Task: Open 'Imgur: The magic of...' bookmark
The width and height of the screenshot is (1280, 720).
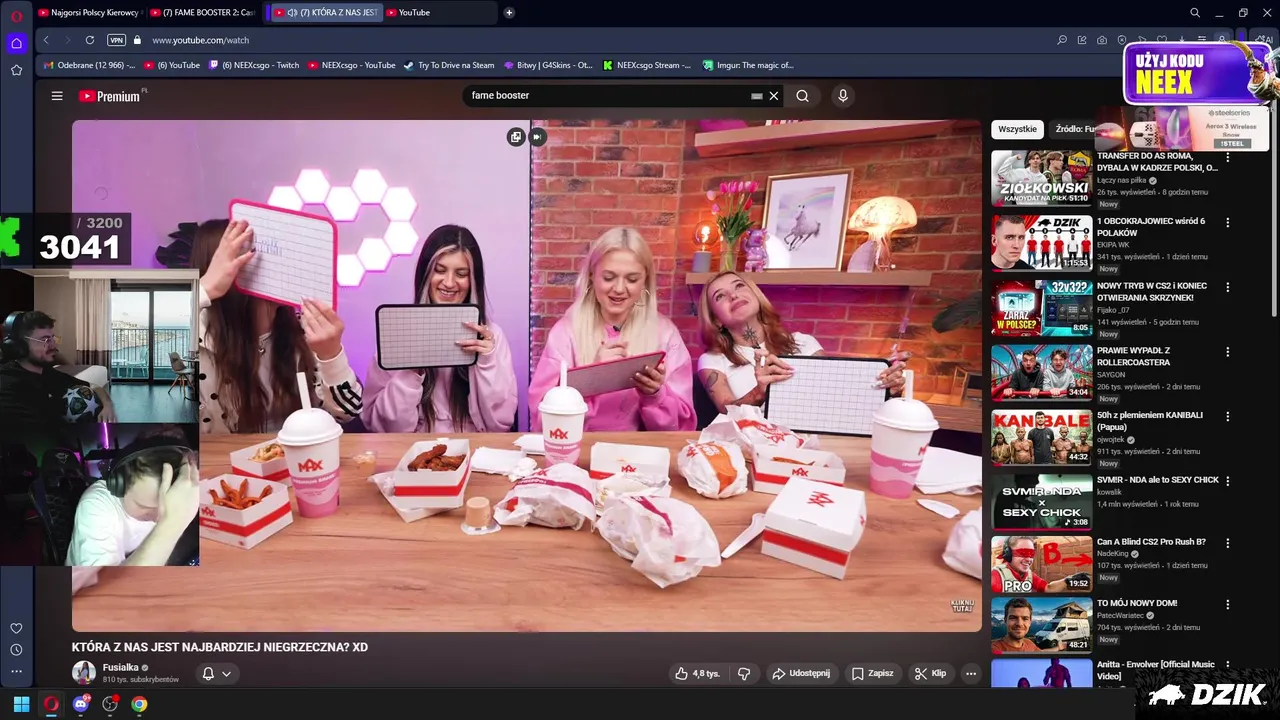Action: [x=748, y=65]
